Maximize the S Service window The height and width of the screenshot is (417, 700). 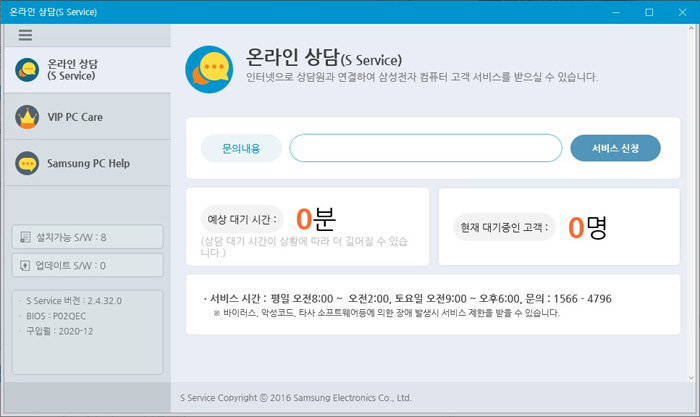point(649,12)
